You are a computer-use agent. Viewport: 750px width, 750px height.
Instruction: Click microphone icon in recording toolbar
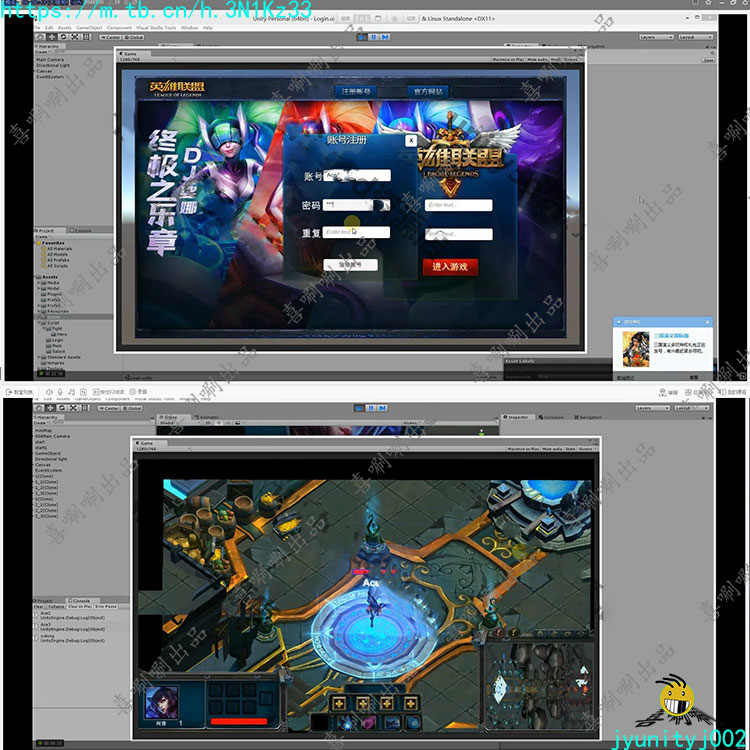point(60,392)
